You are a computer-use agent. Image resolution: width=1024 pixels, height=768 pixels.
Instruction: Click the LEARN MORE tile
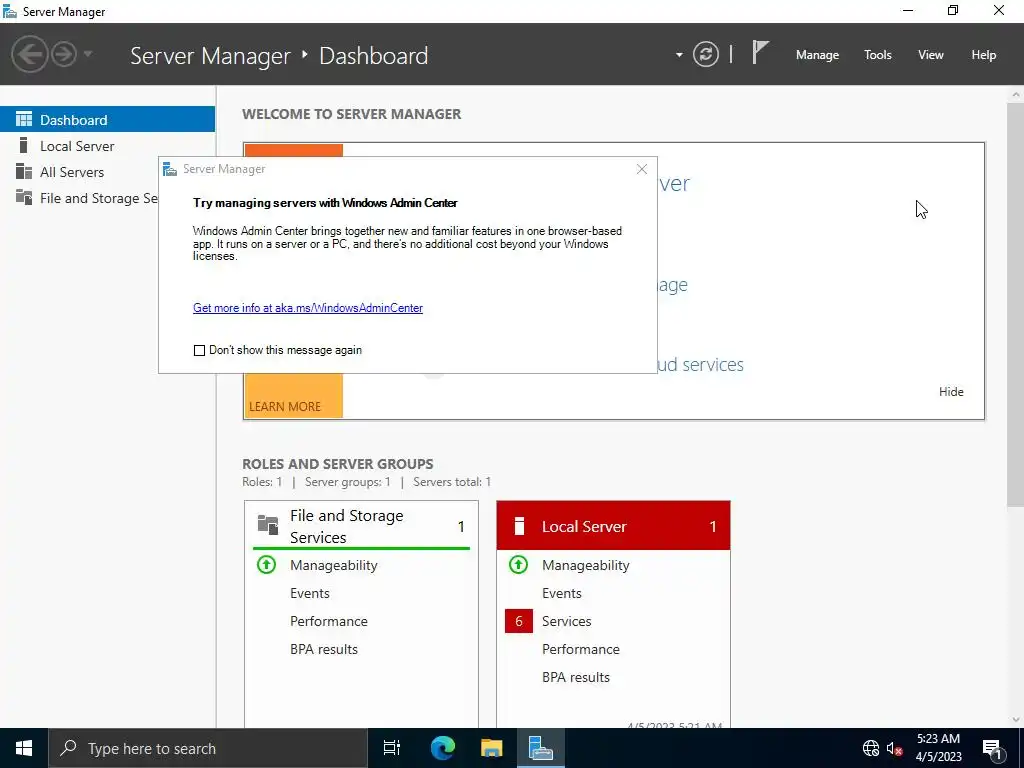(x=294, y=396)
